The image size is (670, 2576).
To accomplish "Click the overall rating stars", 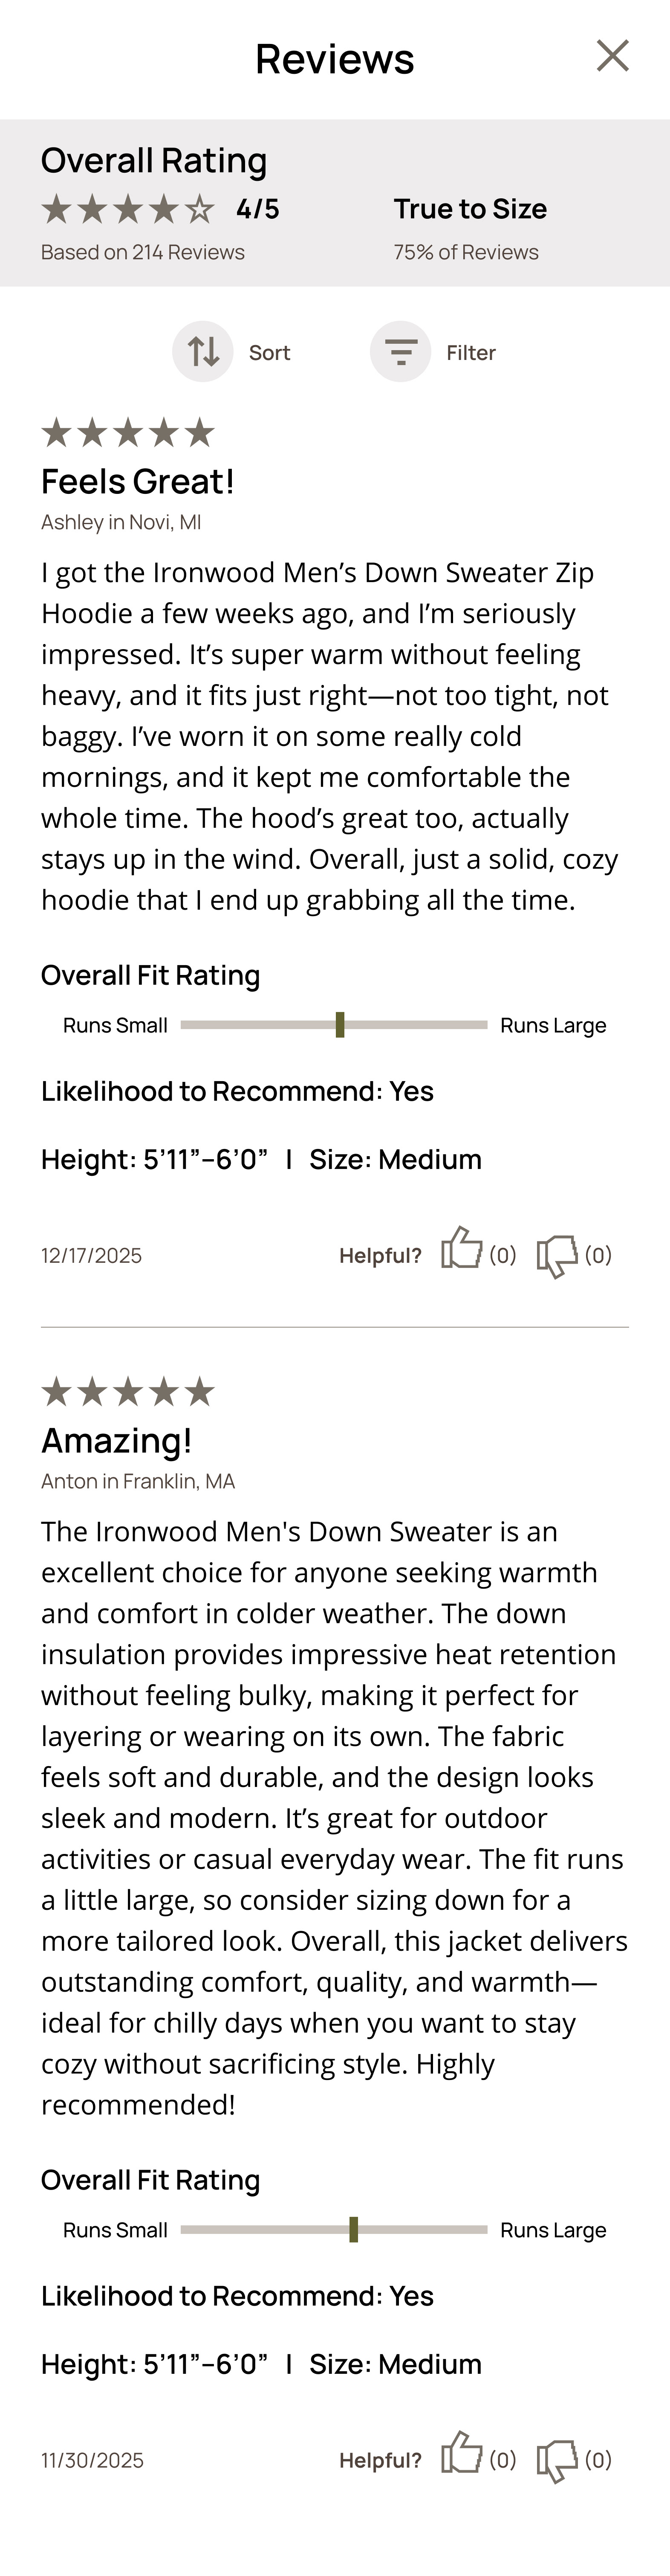I will (127, 210).
